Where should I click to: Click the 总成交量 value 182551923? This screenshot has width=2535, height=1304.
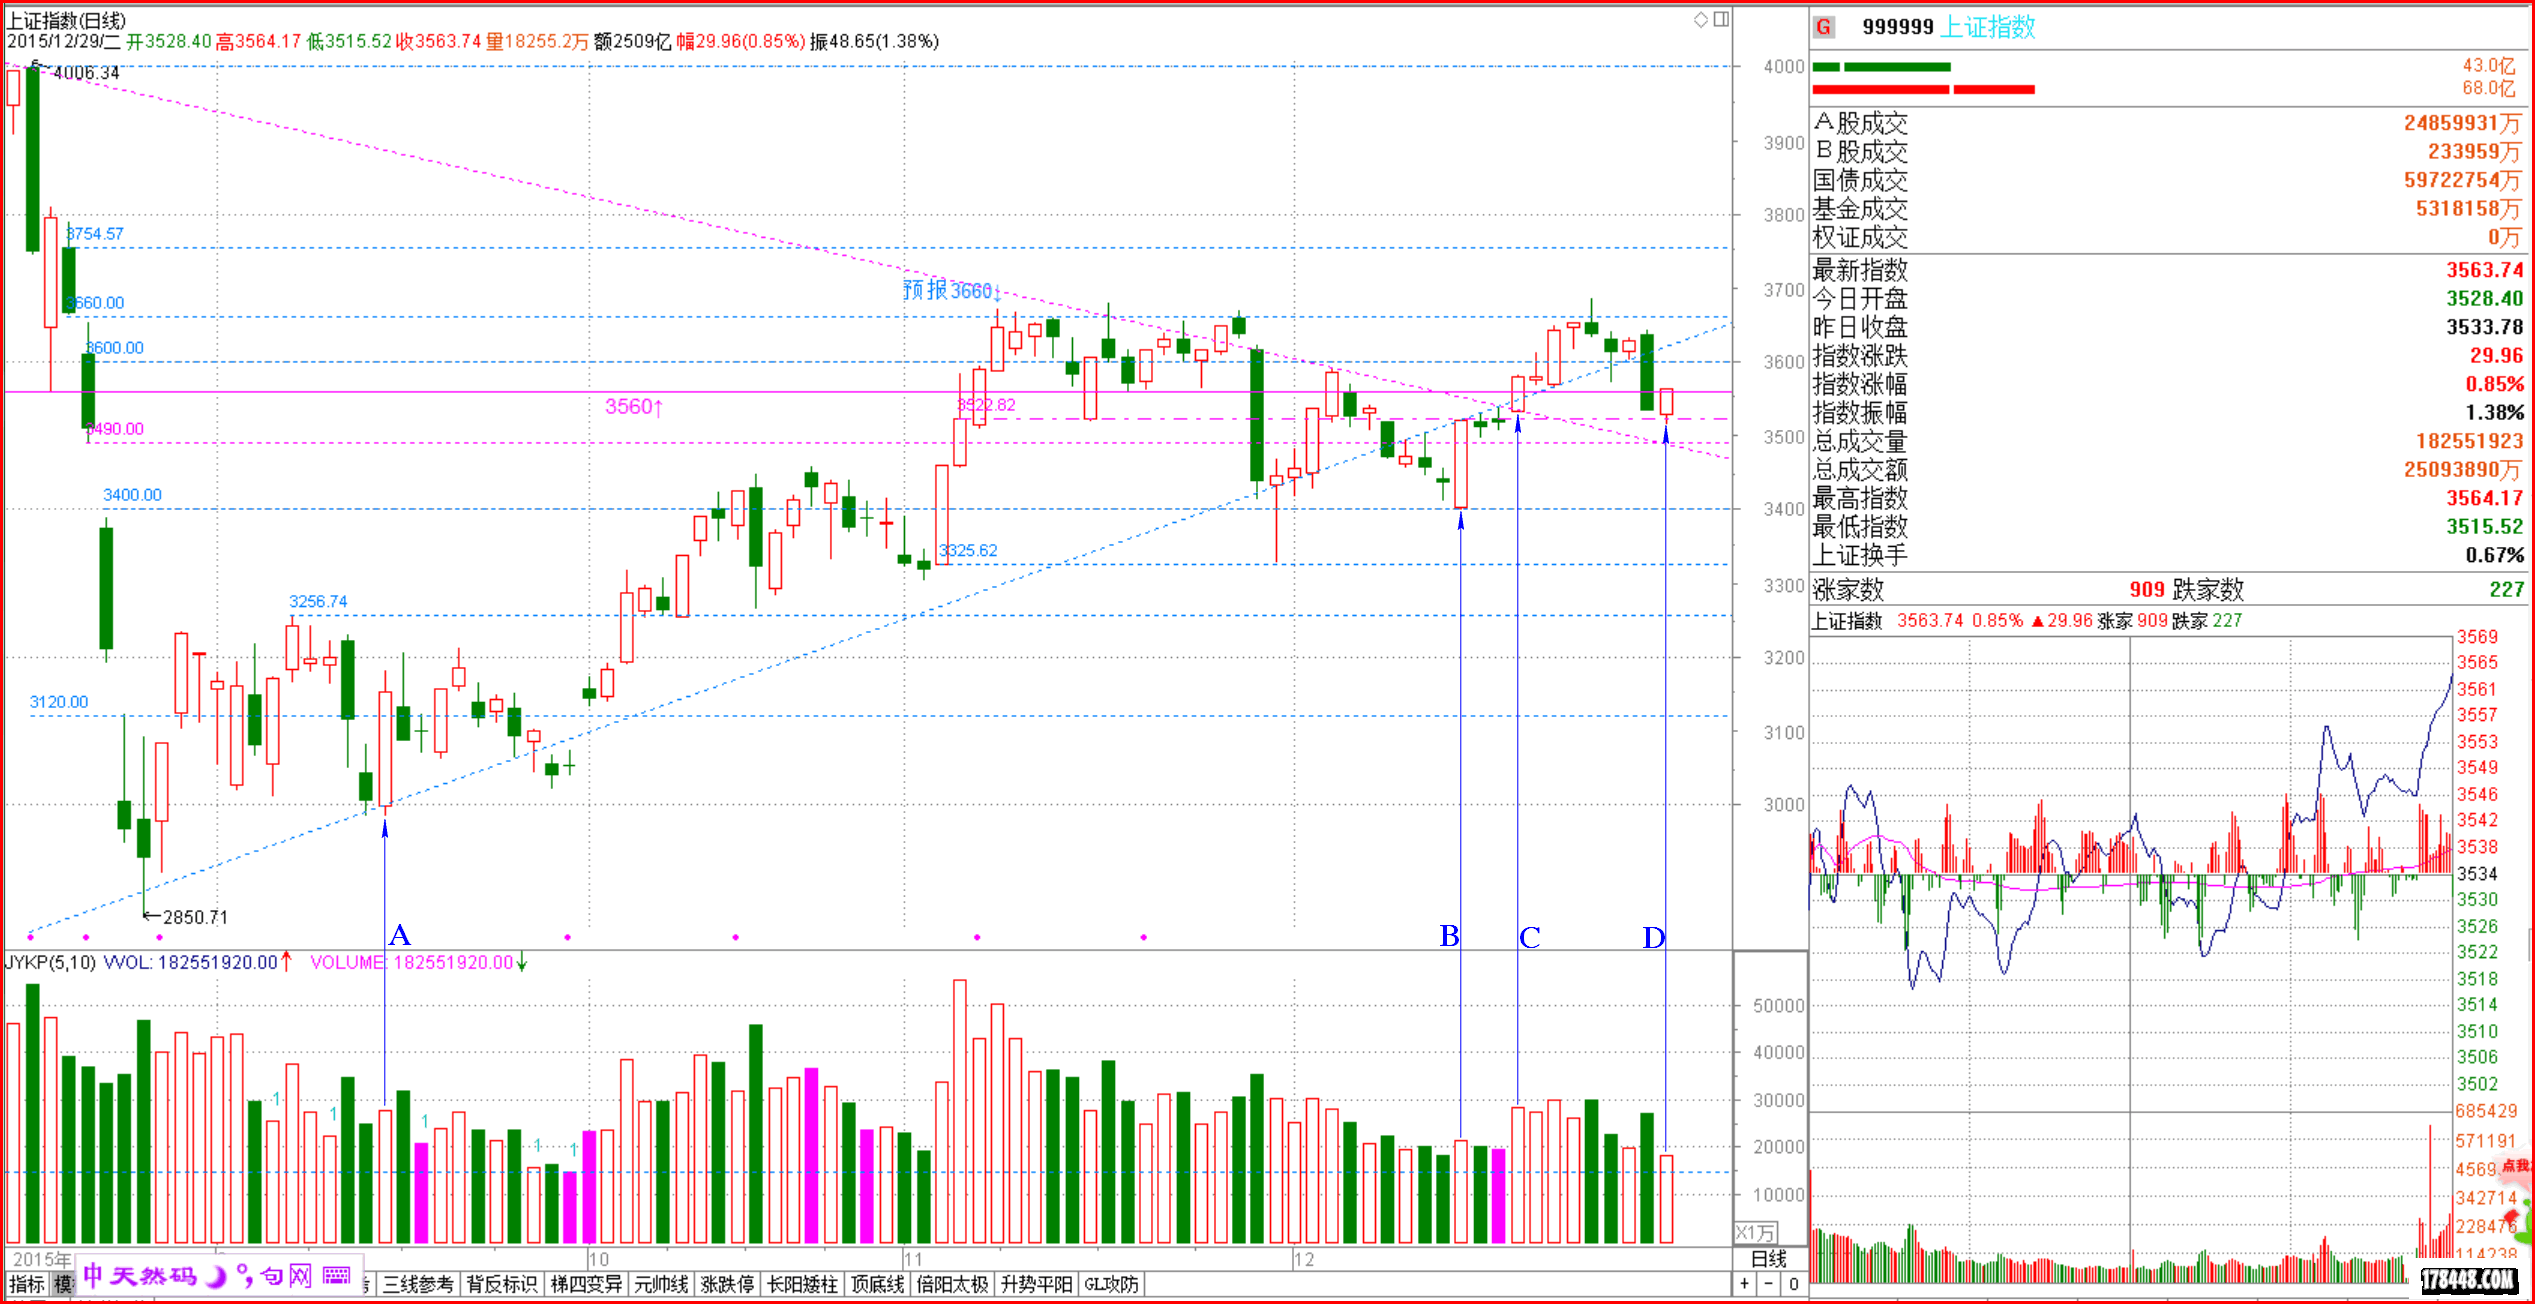[x=2470, y=441]
